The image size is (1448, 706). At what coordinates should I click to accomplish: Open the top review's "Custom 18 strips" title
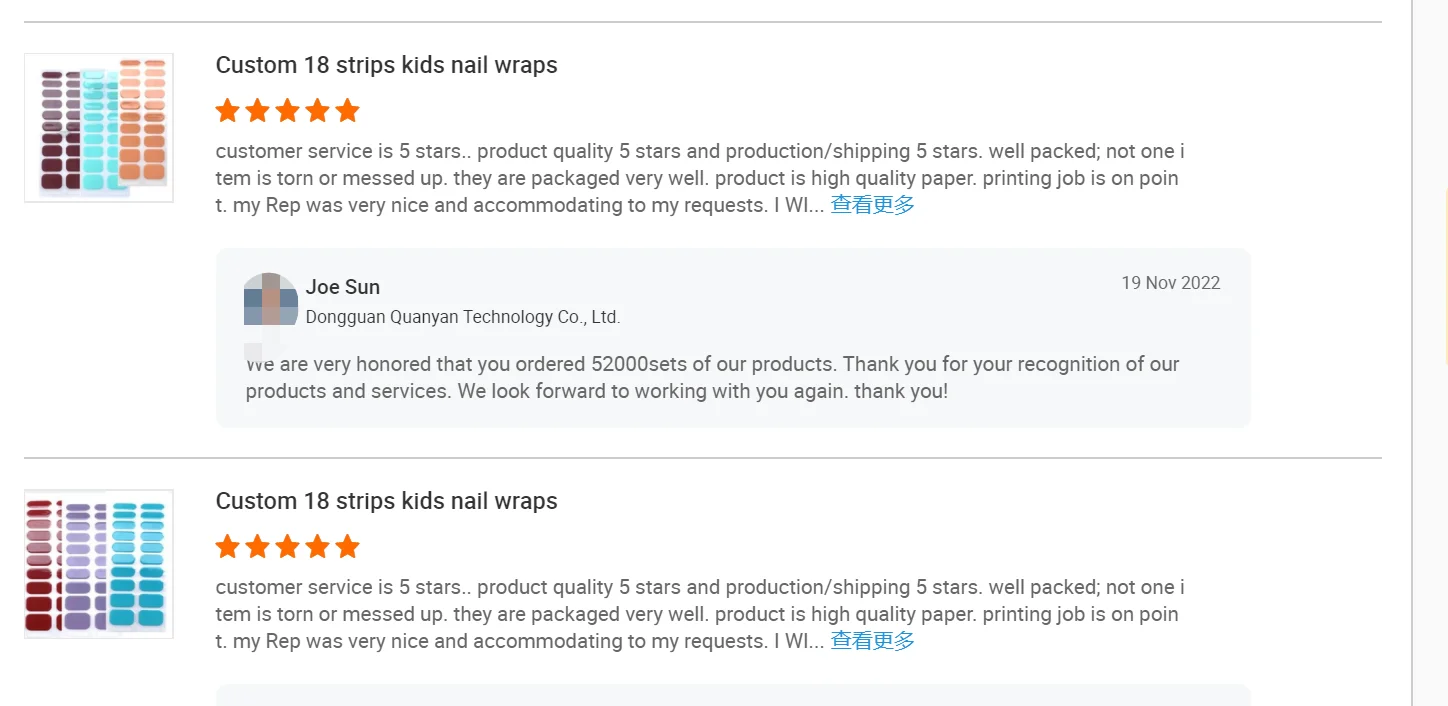386,65
